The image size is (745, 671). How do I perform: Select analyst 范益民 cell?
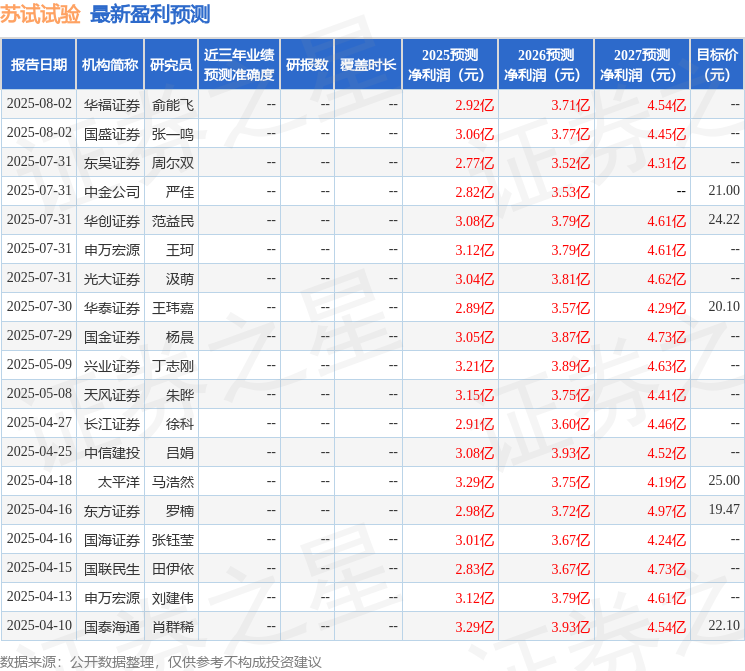[173, 221]
